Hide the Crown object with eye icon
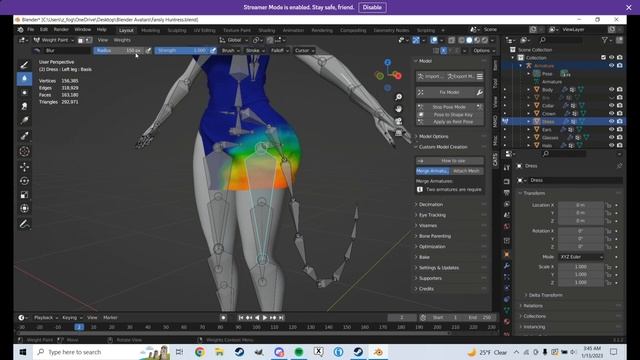 [x=611, y=113]
